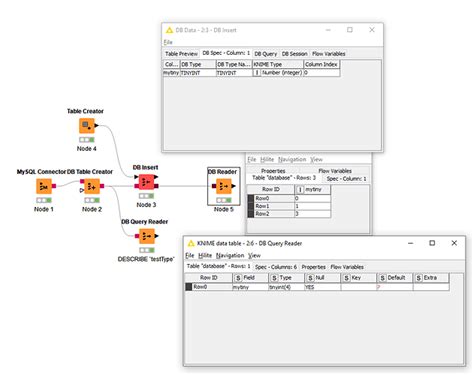The height and width of the screenshot is (375, 474).
Task: Open Spec - Column: 1 tab in middle window
Action: point(346,179)
